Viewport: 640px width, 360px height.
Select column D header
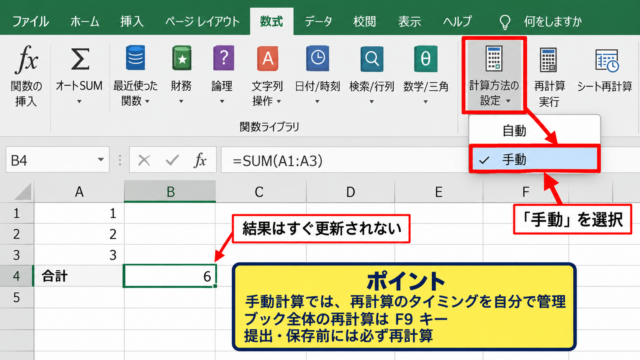coord(350,191)
